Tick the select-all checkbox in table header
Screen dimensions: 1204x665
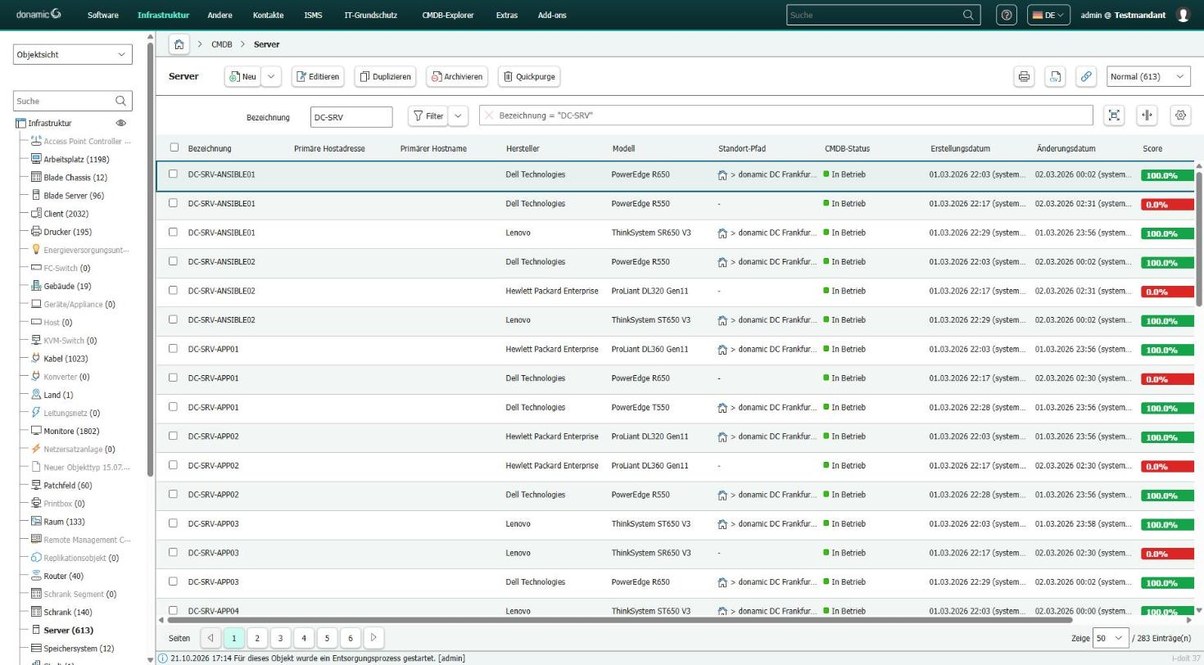point(174,148)
